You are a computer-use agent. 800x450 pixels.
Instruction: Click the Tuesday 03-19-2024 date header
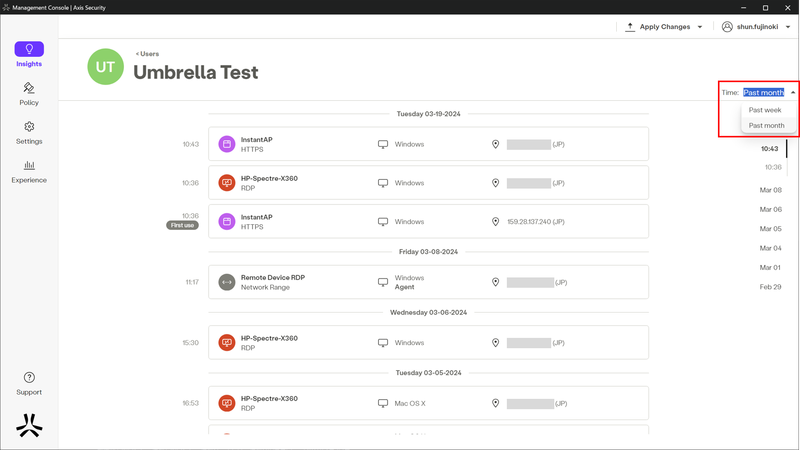[429, 114]
